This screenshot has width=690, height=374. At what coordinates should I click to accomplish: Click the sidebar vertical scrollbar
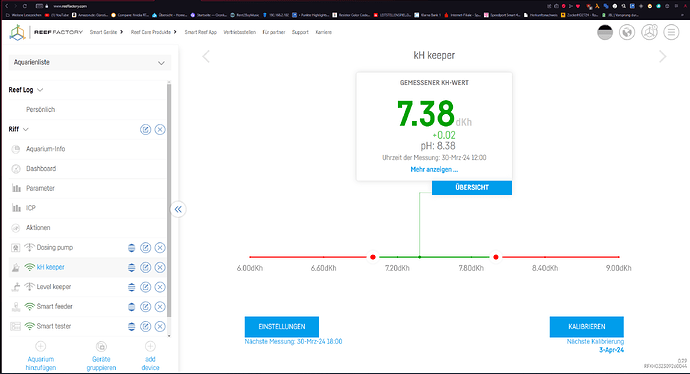169,200
